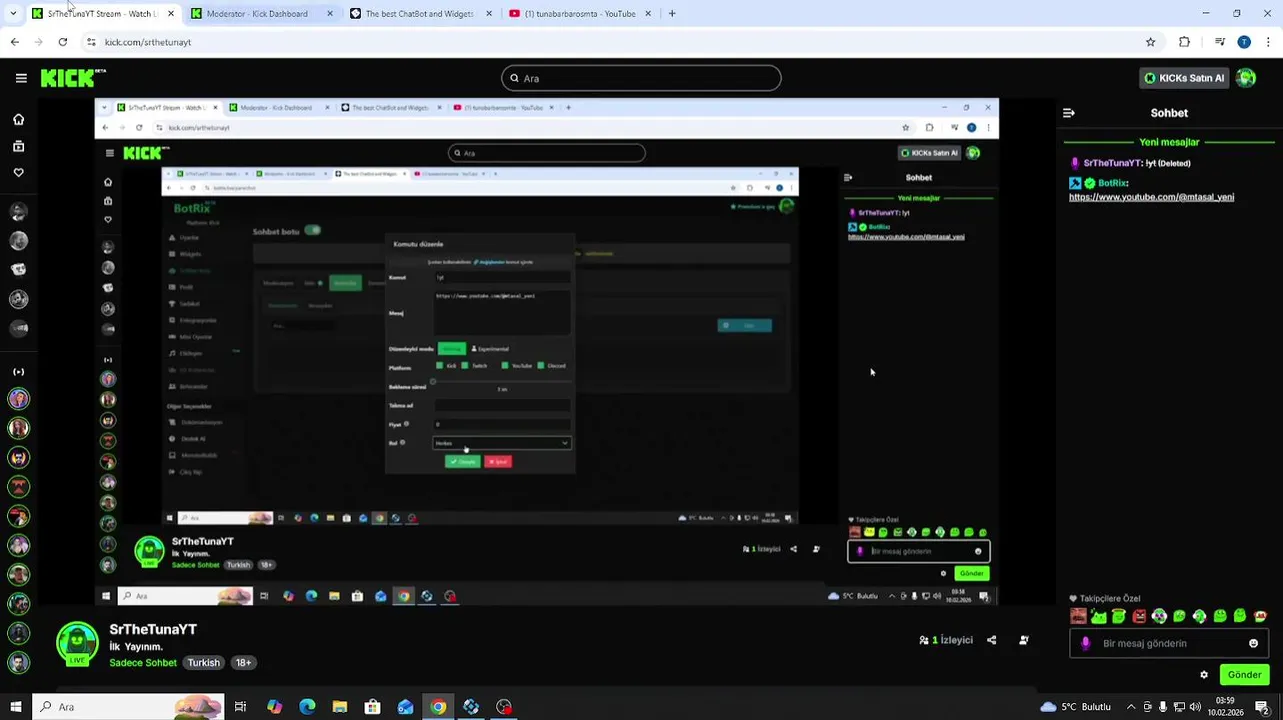The height and width of the screenshot is (720, 1283).
Task: Close the YouTube browser tab
Action: (648, 14)
